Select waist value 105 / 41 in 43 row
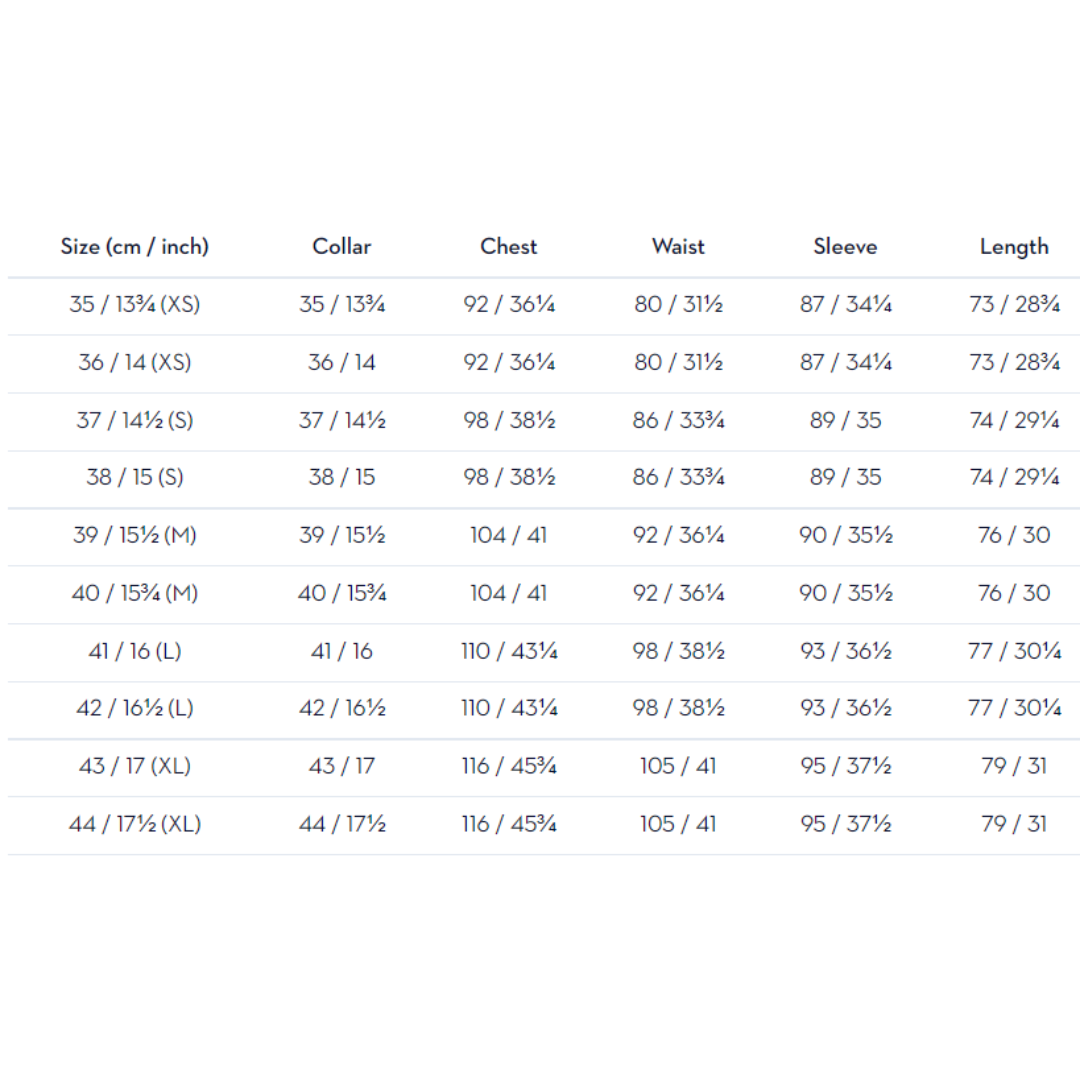This screenshot has width=1080, height=1080. (x=678, y=766)
